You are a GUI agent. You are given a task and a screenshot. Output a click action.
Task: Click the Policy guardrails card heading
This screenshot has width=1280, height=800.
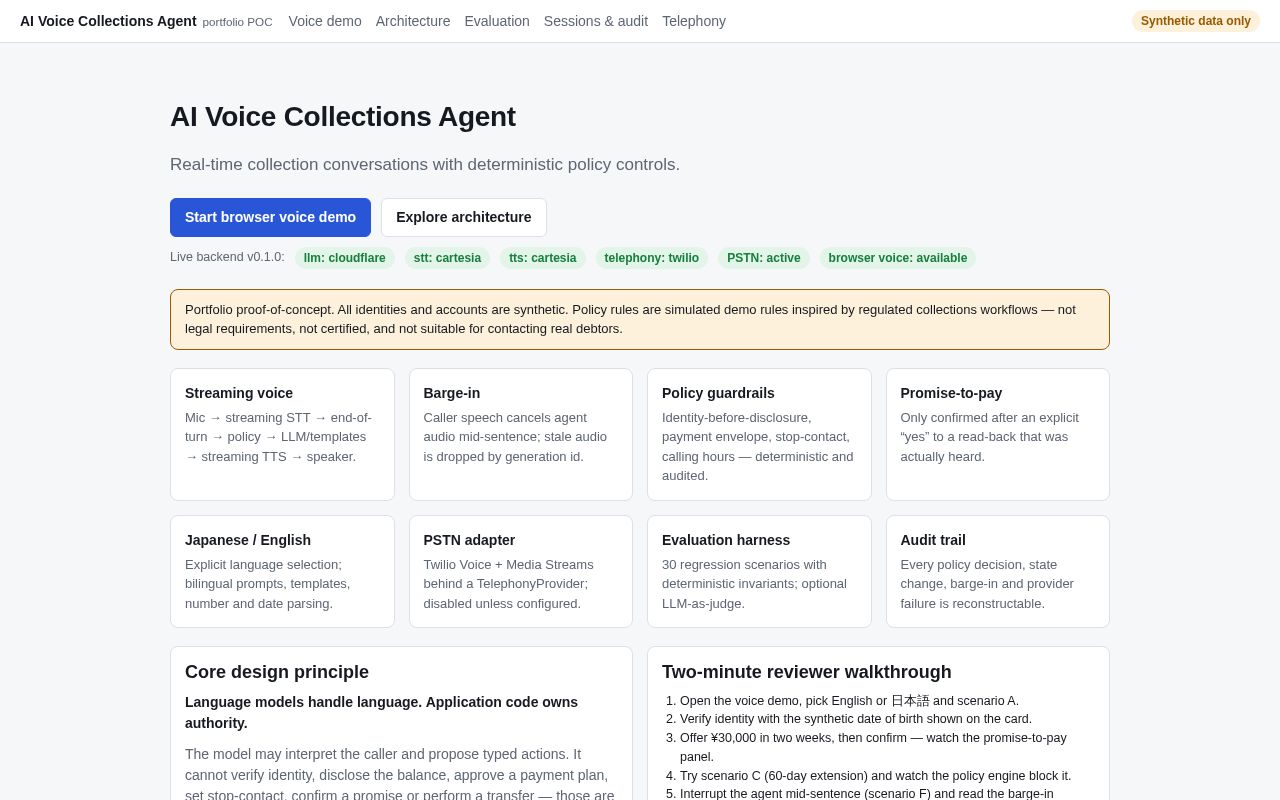[718, 393]
